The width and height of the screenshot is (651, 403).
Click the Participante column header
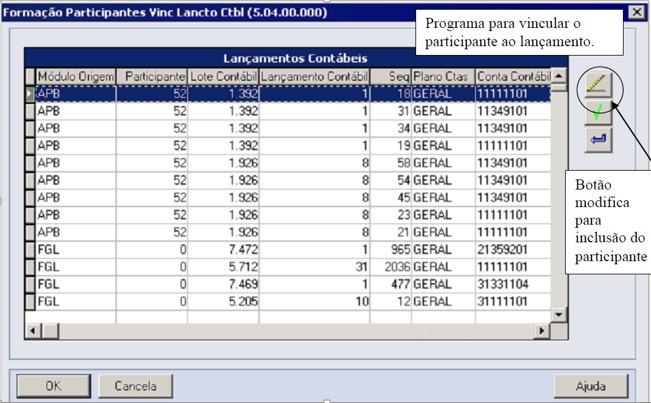[x=152, y=76]
